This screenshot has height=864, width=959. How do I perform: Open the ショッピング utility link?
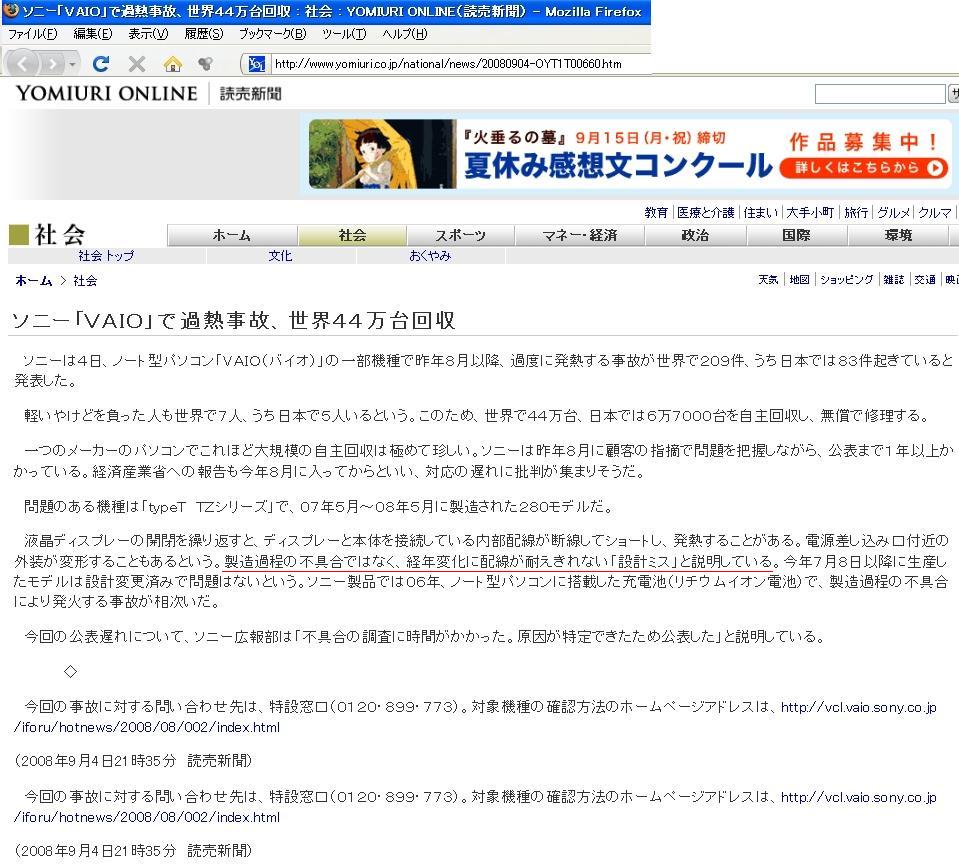pos(846,279)
